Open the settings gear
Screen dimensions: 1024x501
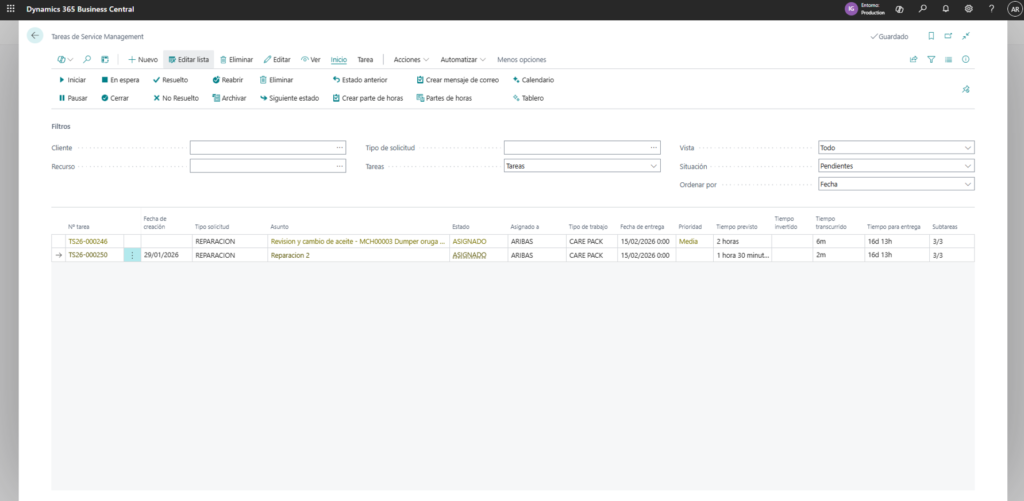tap(968, 8)
